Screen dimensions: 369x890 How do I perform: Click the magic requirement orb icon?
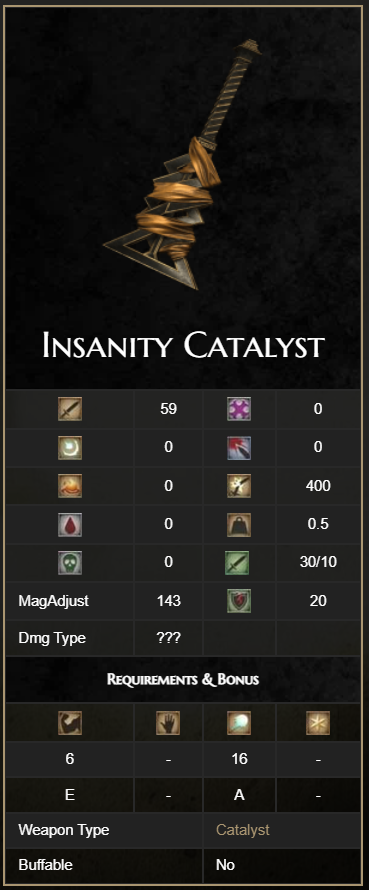[239, 723]
